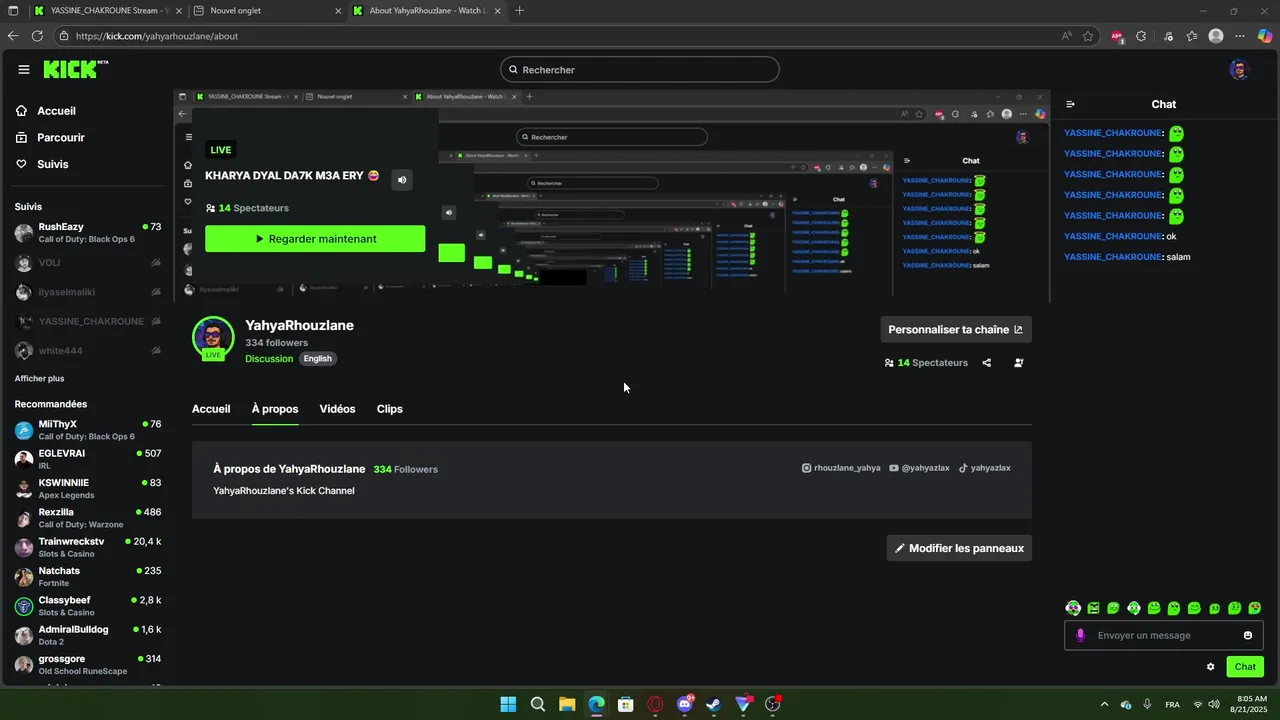Show hidden system tray icons chevron
1280x720 pixels.
1104,704
